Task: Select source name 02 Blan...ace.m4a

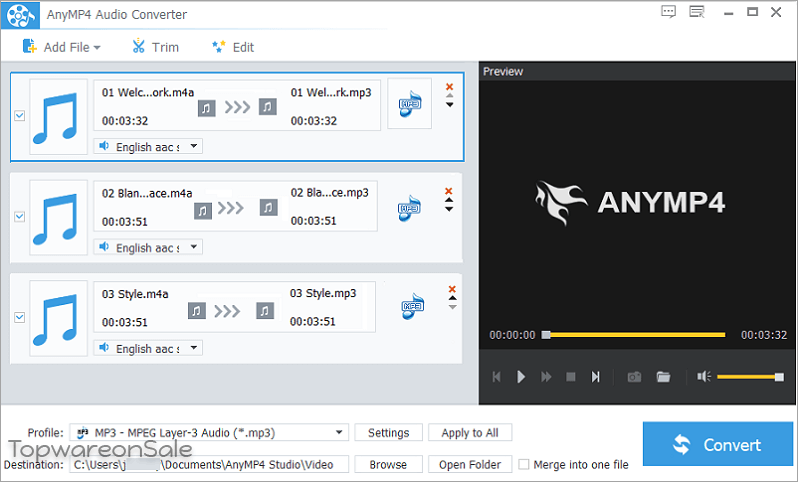Action: tap(147, 193)
